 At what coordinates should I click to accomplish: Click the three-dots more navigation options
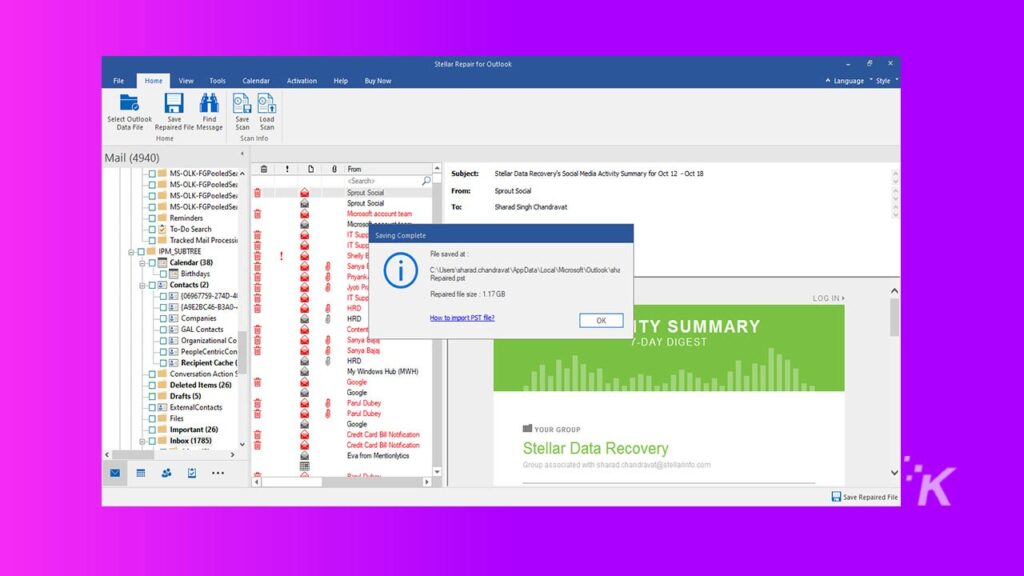[217, 473]
